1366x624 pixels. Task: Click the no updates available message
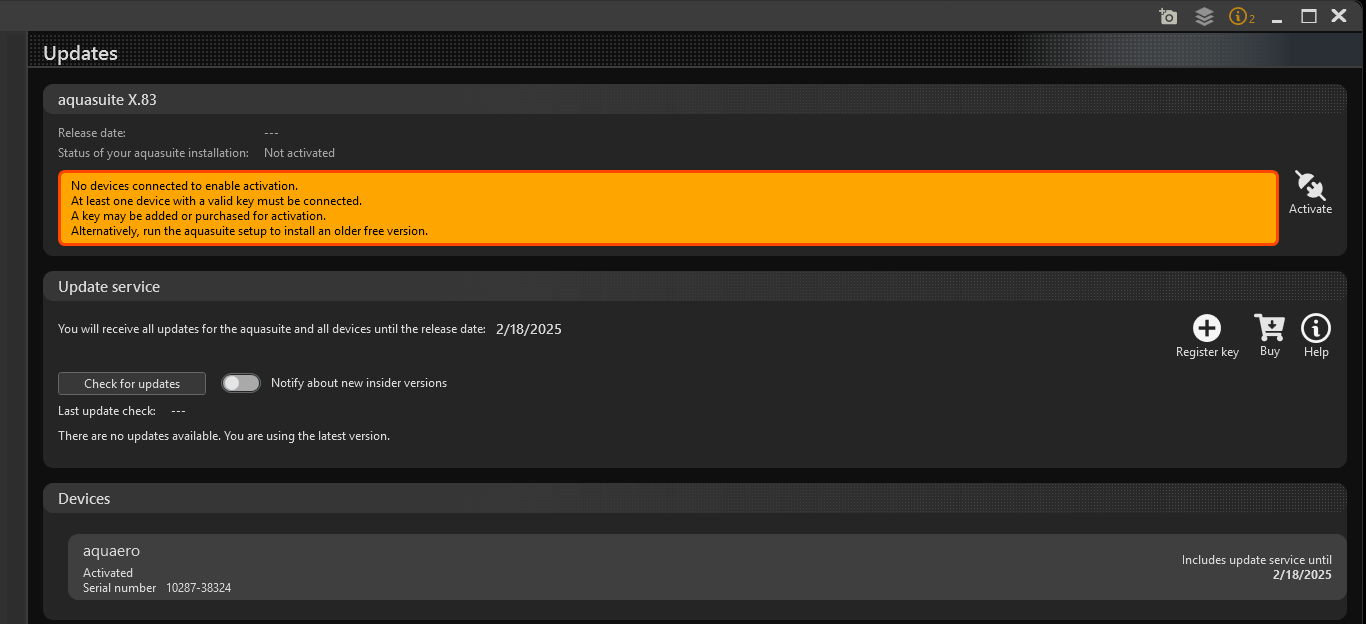(224, 436)
